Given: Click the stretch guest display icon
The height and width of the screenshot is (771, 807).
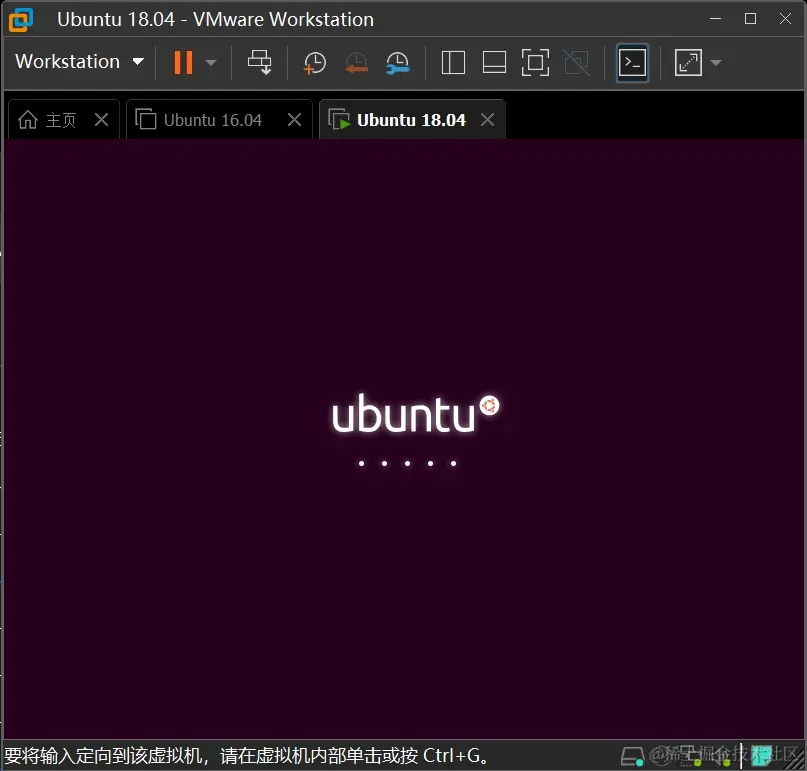Looking at the screenshot, I should [x=688, y=63].
